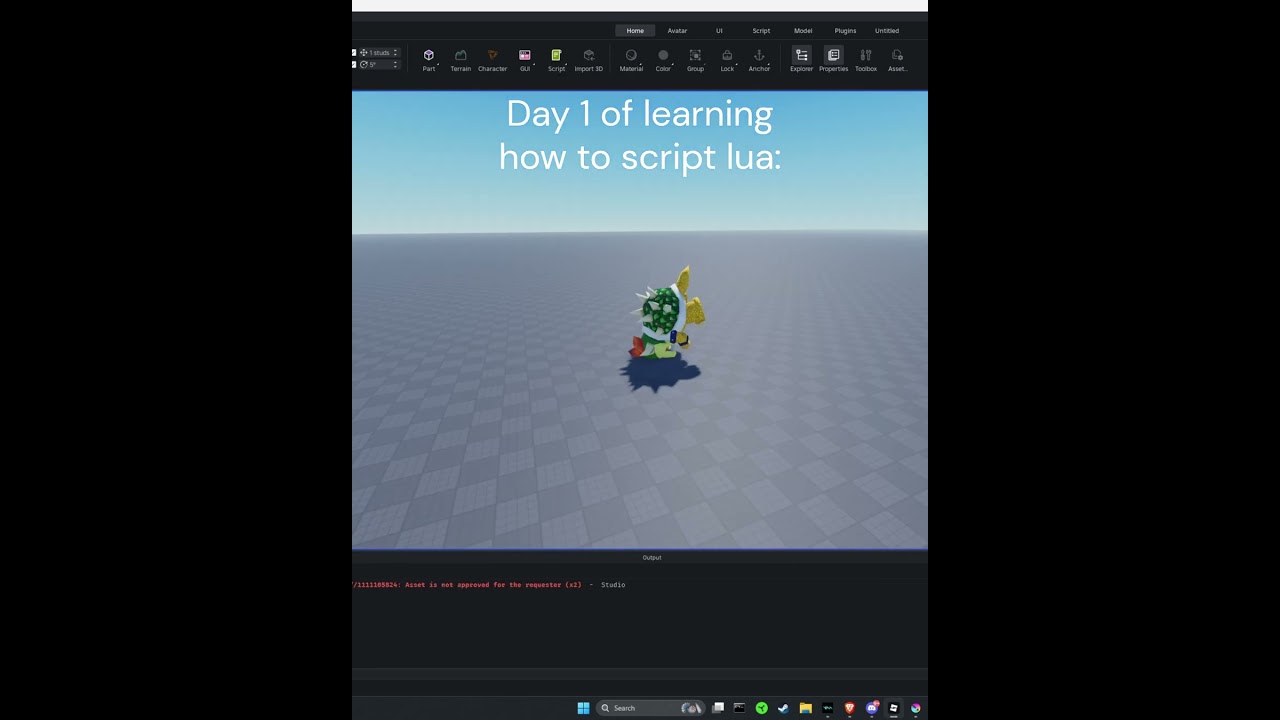This screenshot has height=720, width=1280.
Task: Click the taskbar Search box
Action: (651, 708)
